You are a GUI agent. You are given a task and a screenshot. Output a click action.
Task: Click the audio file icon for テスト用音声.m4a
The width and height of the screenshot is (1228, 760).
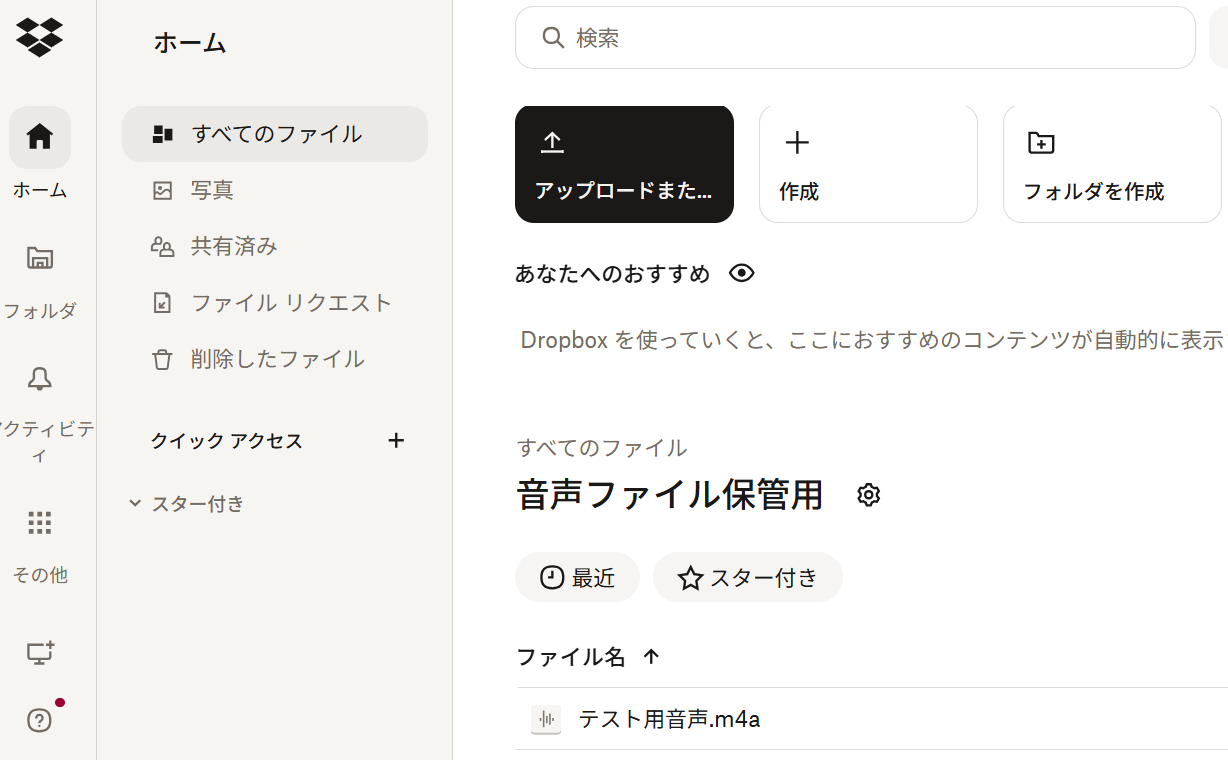click(546, 719)
